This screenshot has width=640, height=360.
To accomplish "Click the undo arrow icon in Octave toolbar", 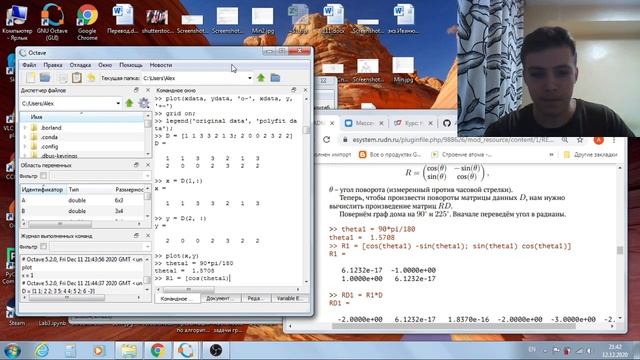I will click(91, 78).
